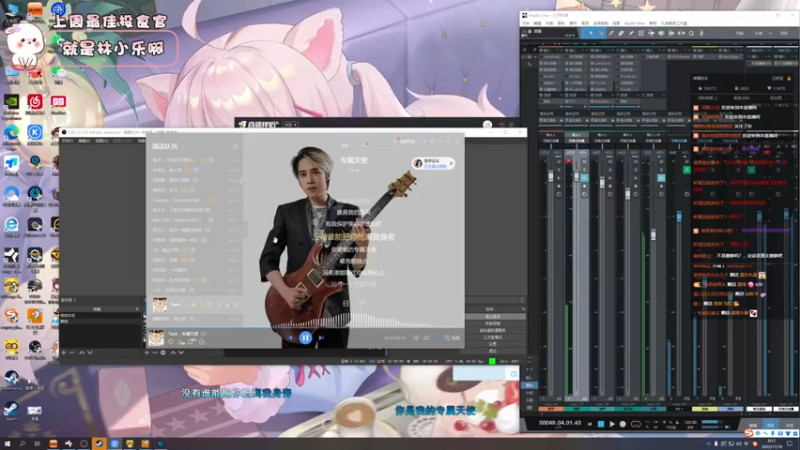The width and height of the screenshot is (800, 450).
Task: Adjust the selected second channel fader
Action: coord(577,176)
